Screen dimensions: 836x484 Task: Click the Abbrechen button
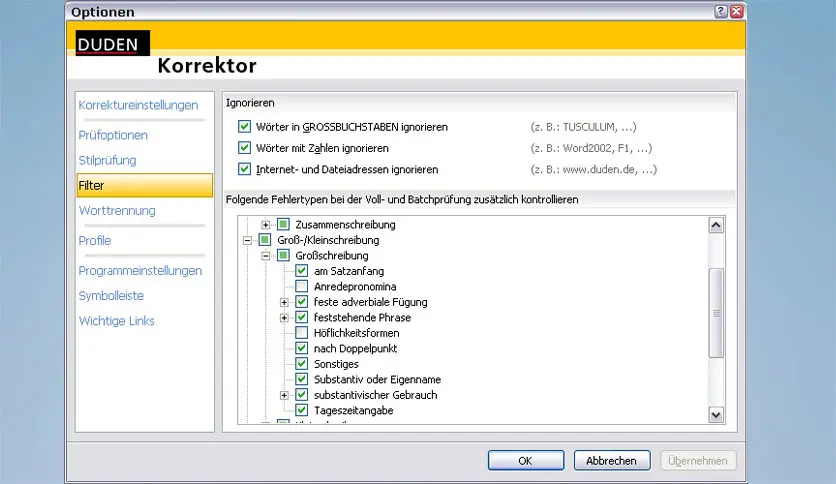(612, 461)
